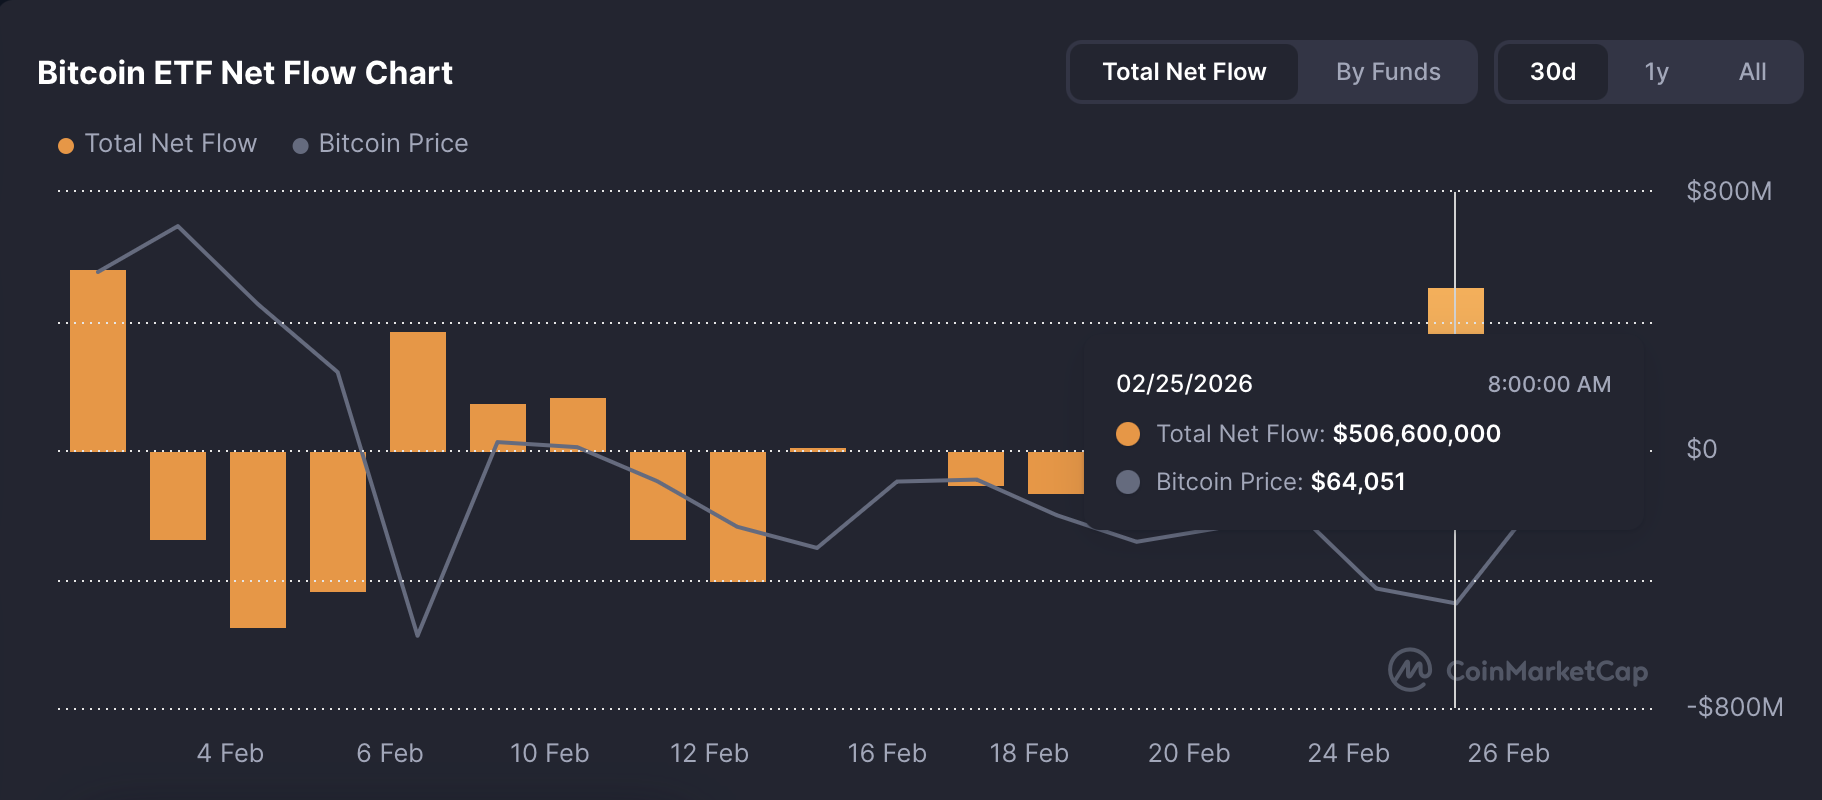The image size is (1822, 800).
Task: Click the CoinMarketCap watermark text
Action: pyautogui.click(x=1547, y=671)
